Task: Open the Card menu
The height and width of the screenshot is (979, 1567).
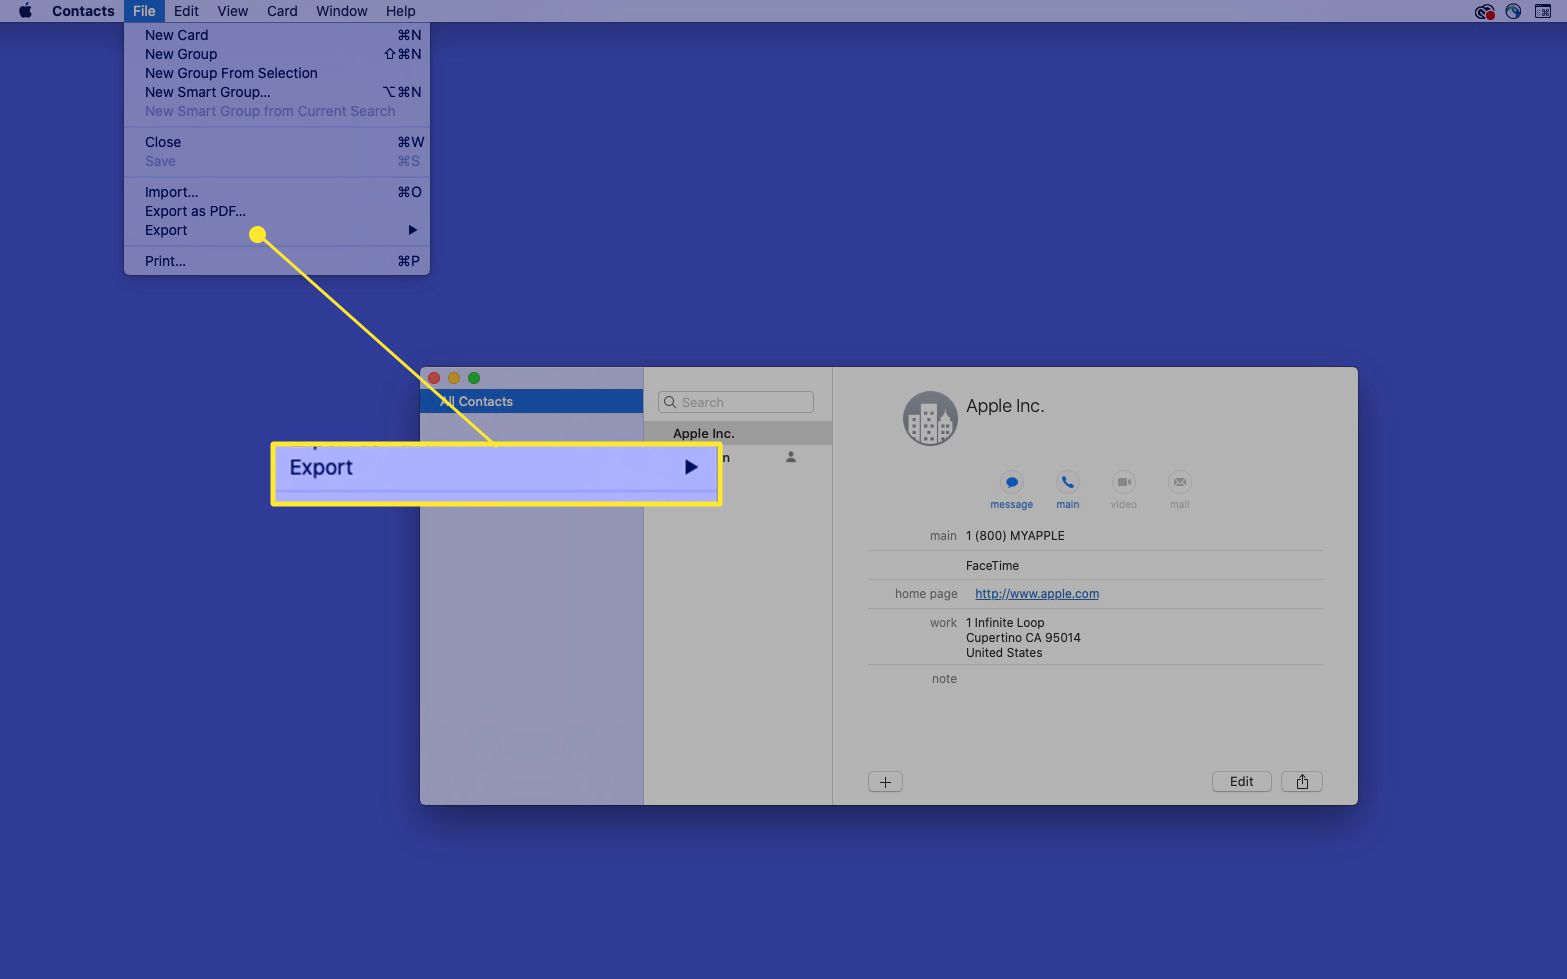Action: click(x=282, y=11)
